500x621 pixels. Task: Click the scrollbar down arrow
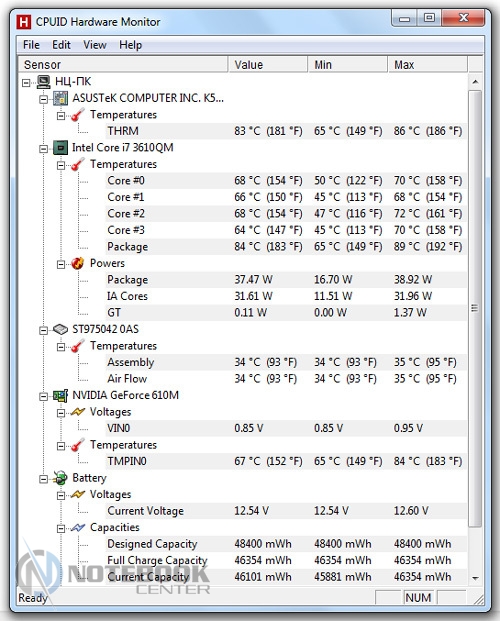(475, 578)
